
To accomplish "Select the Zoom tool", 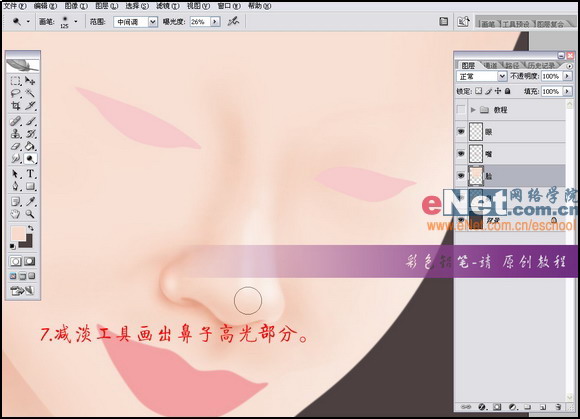I will coord(30,214).
